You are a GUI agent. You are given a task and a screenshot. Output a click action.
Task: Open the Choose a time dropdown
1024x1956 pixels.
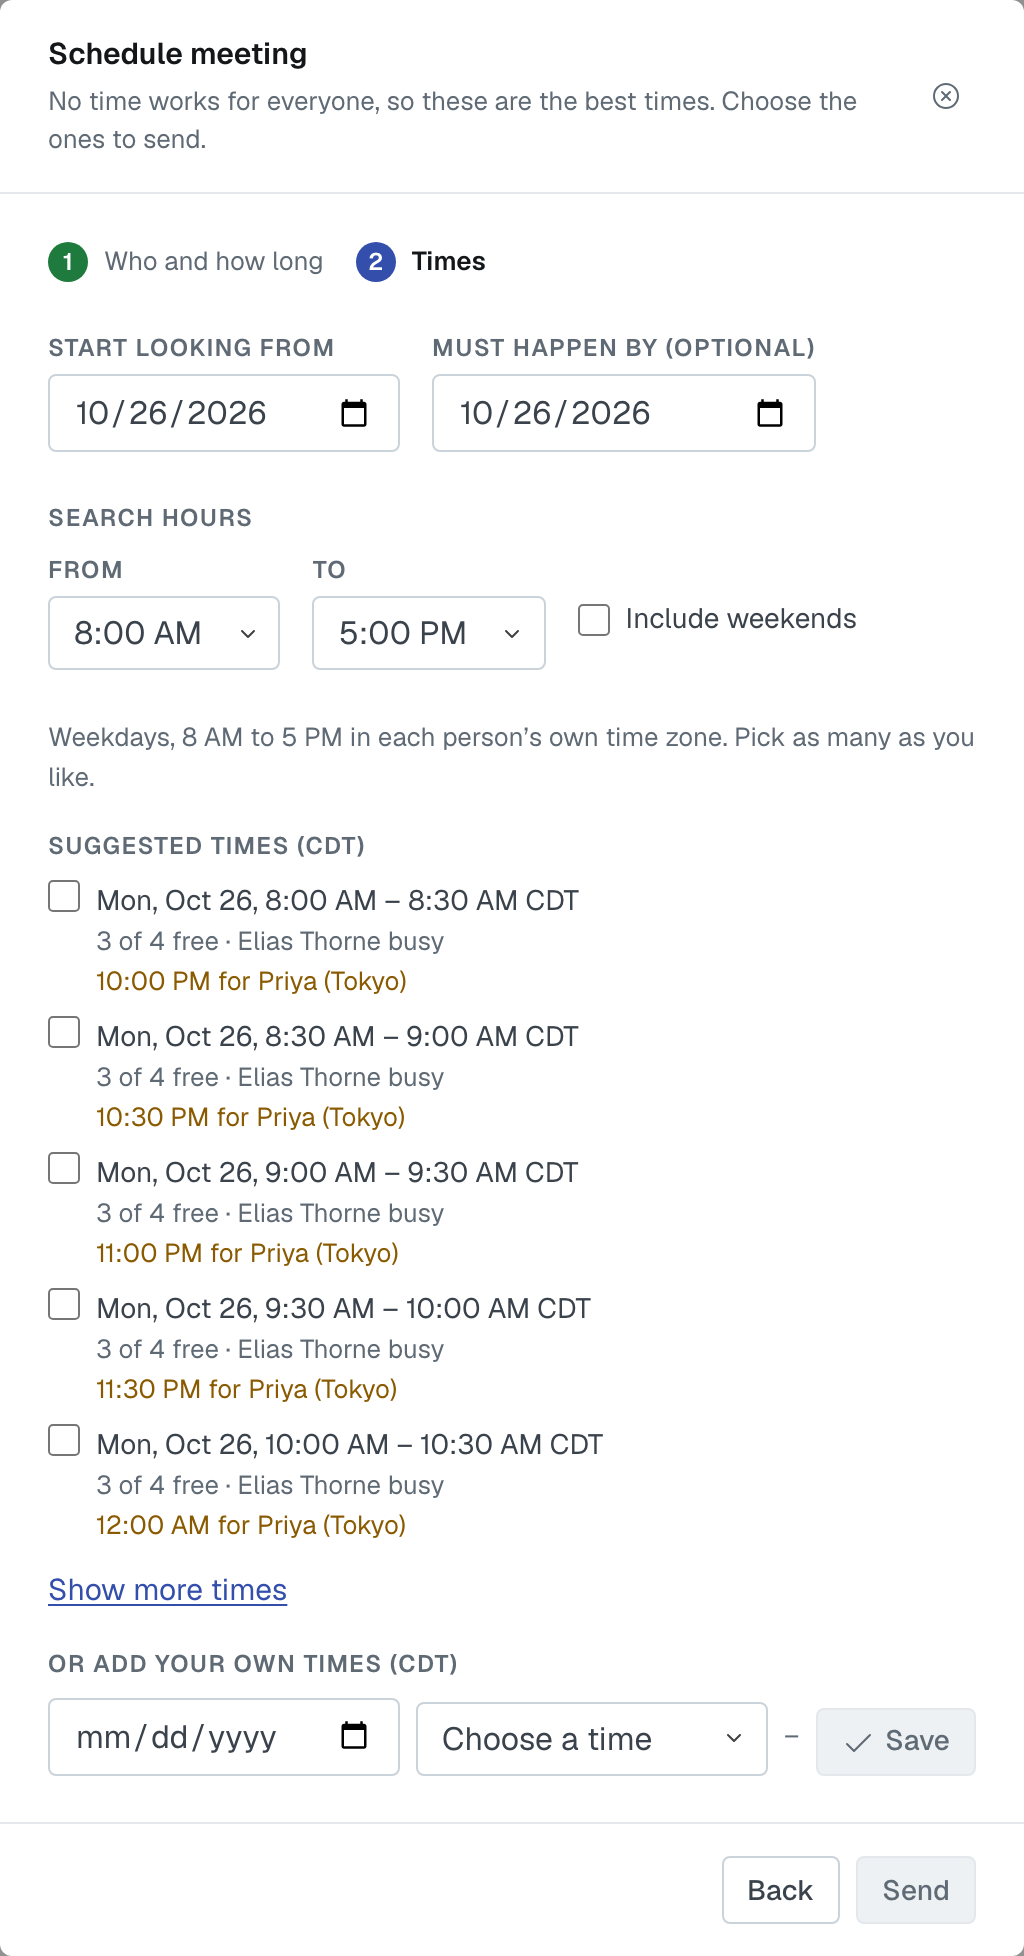(592, 1739)
